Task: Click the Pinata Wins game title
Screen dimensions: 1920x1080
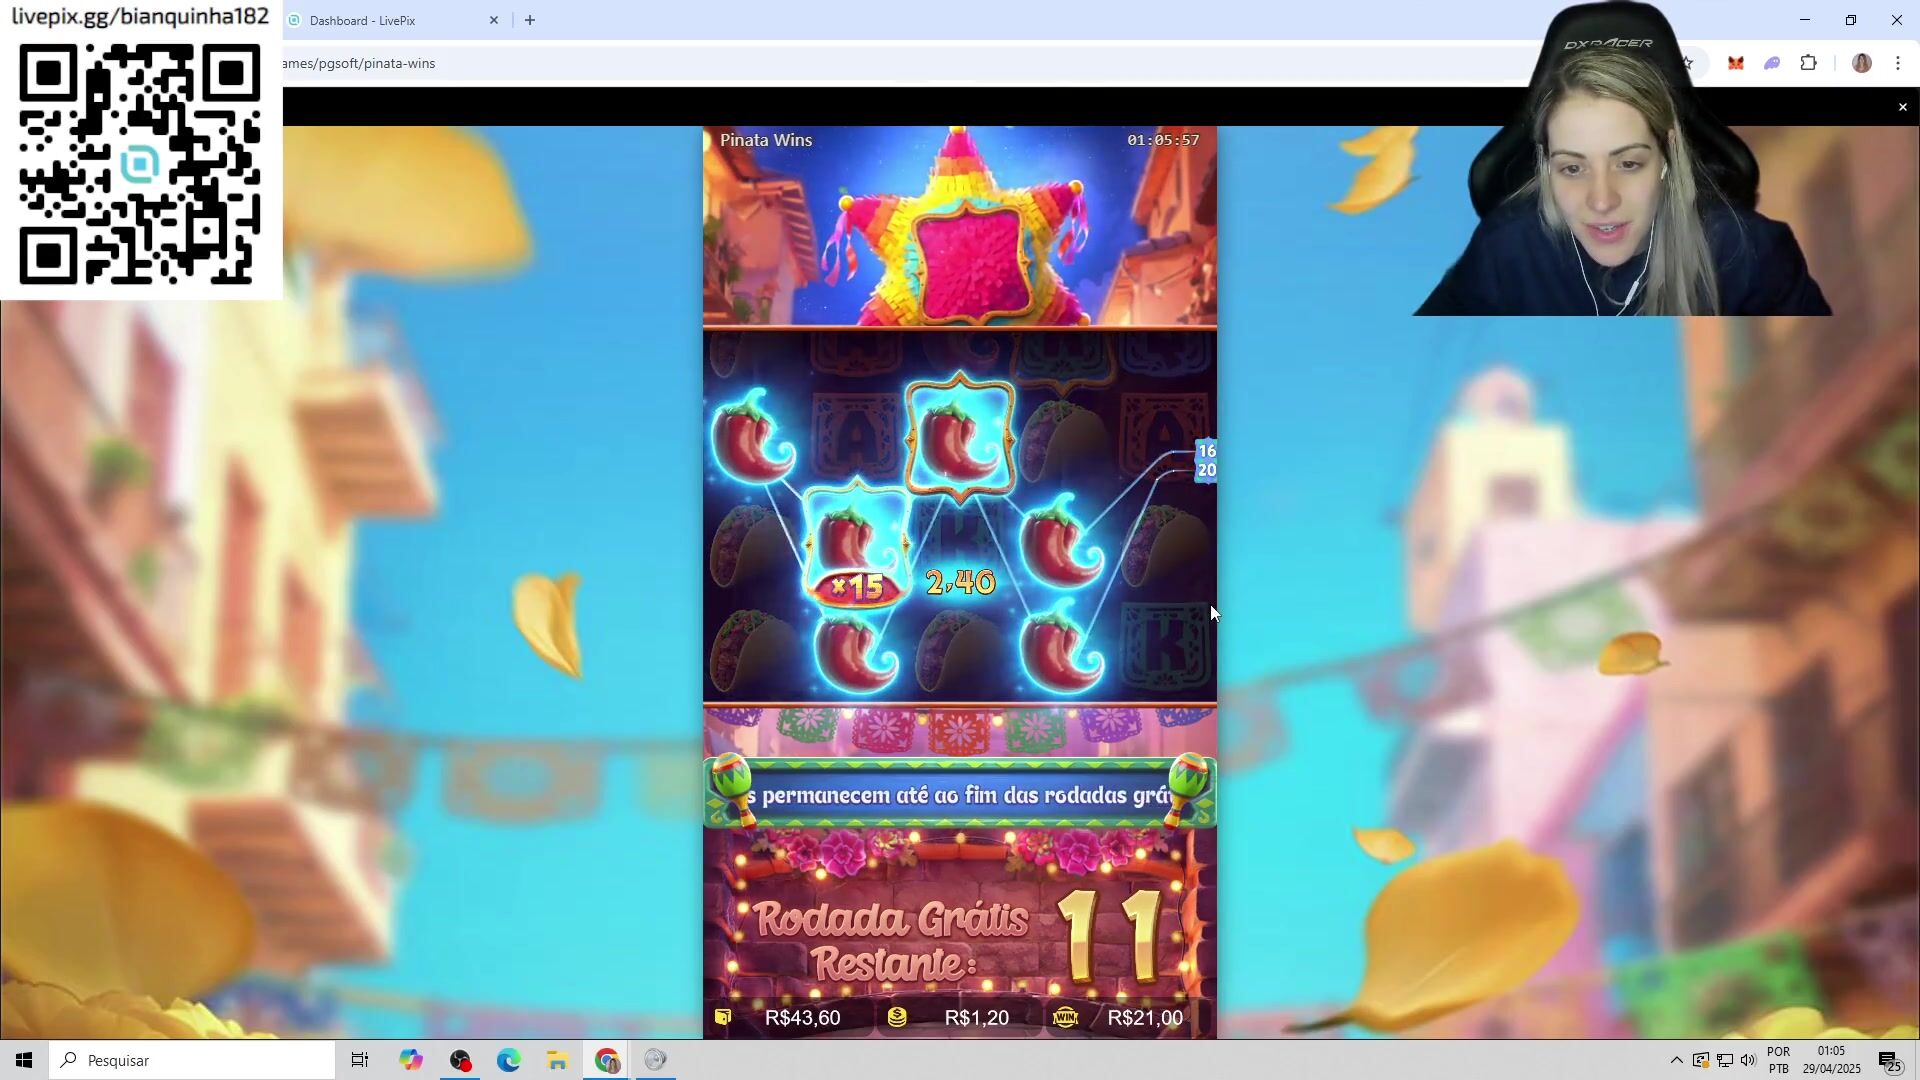Action: 766,140
